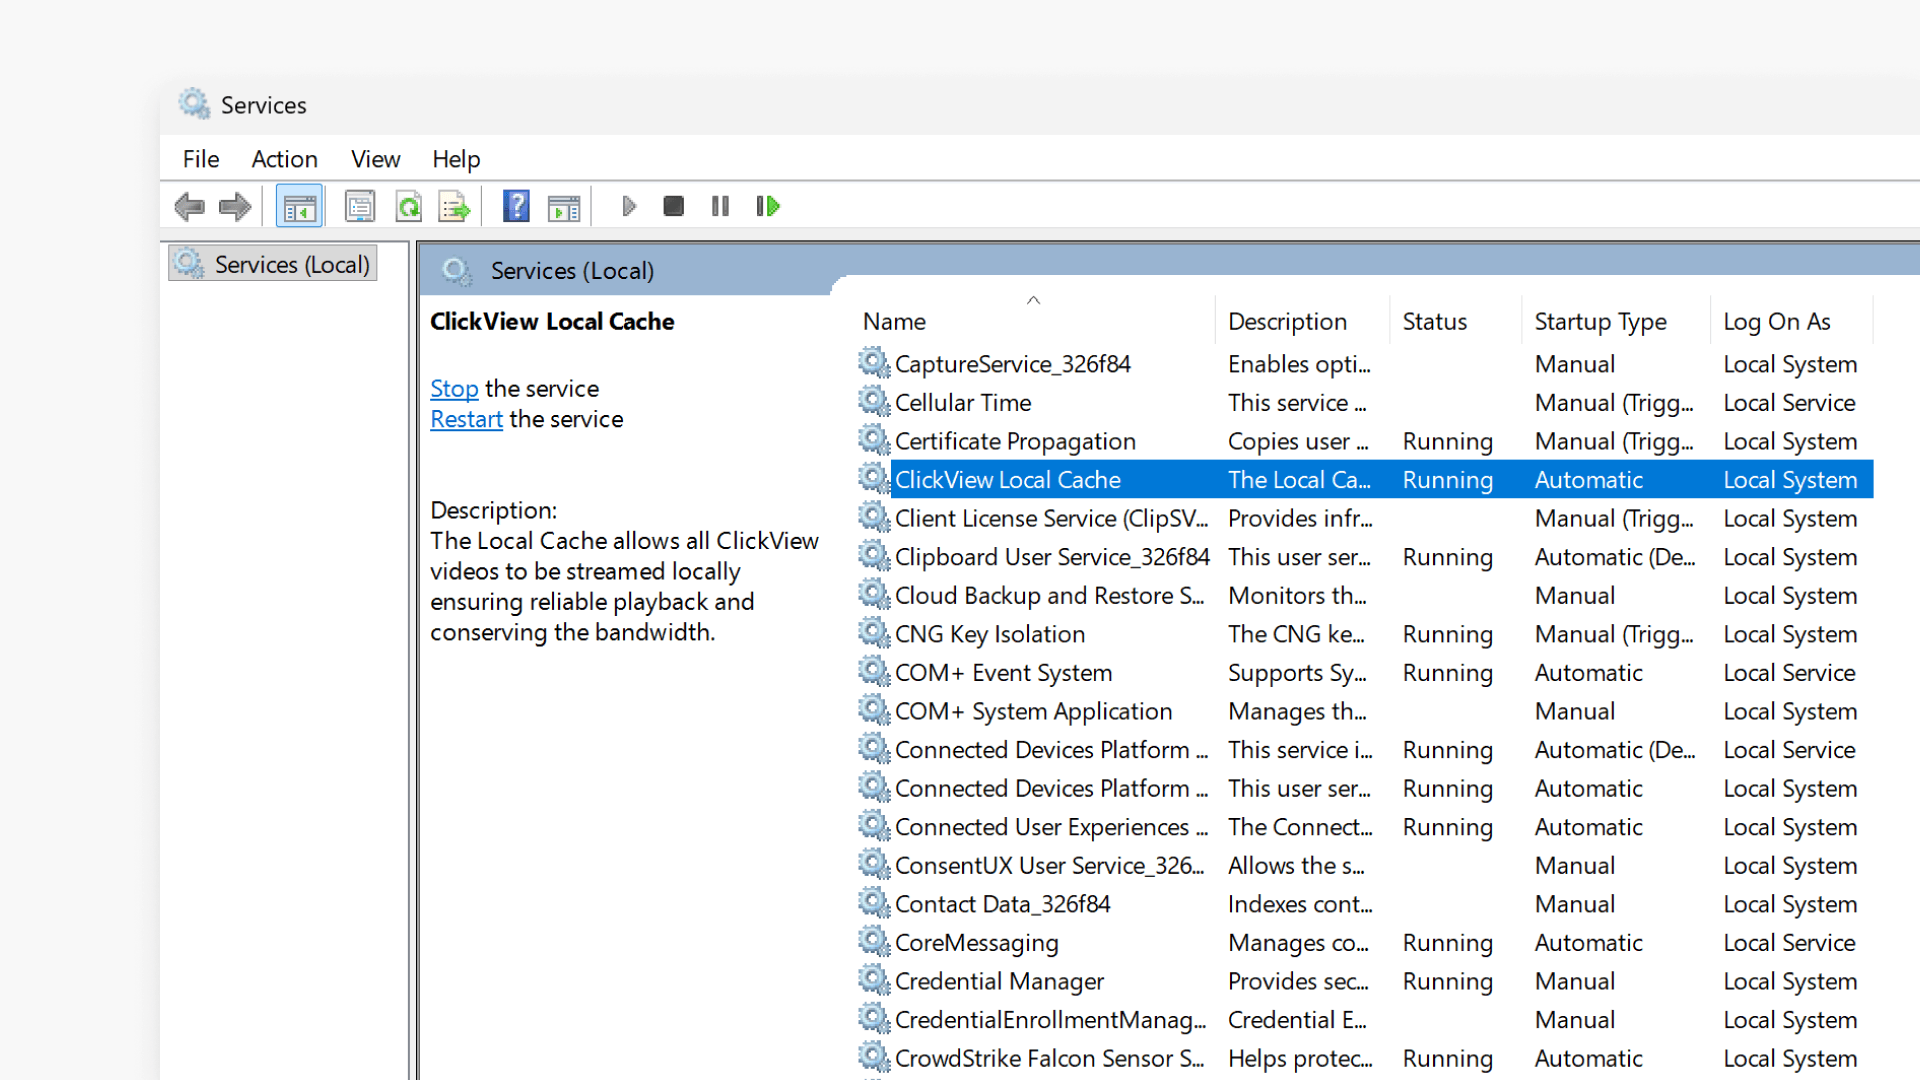Click the Restart Service toolbar icon

click(768, 207)
